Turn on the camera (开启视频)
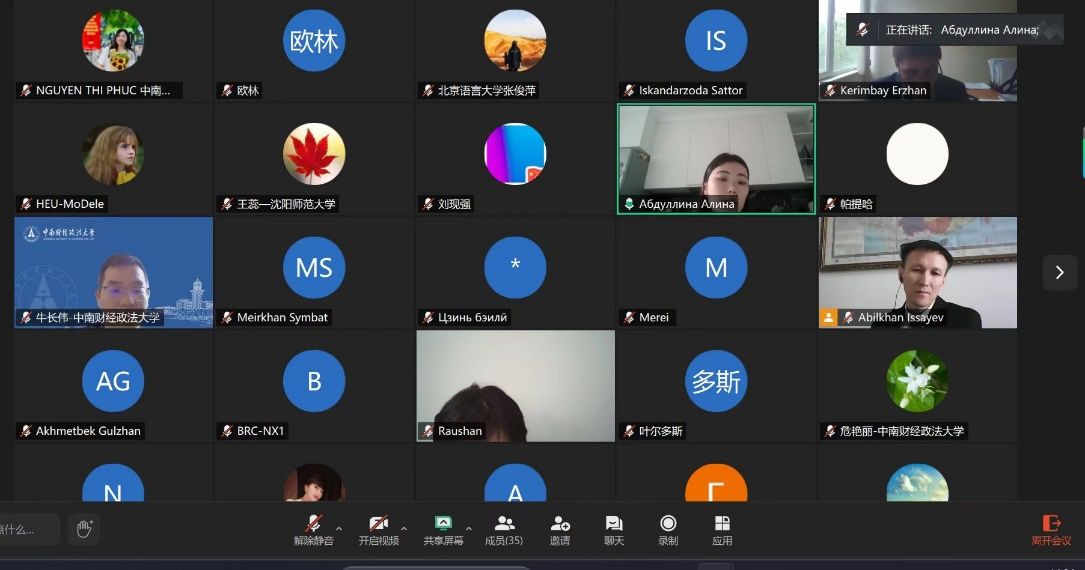Viewport: 1085px width, 570px height. (378, 528)
